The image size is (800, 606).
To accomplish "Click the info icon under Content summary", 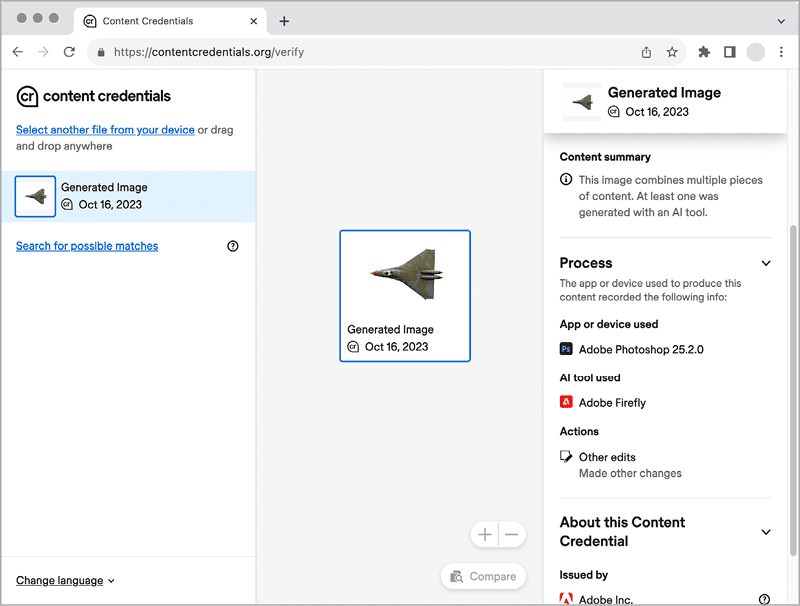I will [x=566, y=180].
